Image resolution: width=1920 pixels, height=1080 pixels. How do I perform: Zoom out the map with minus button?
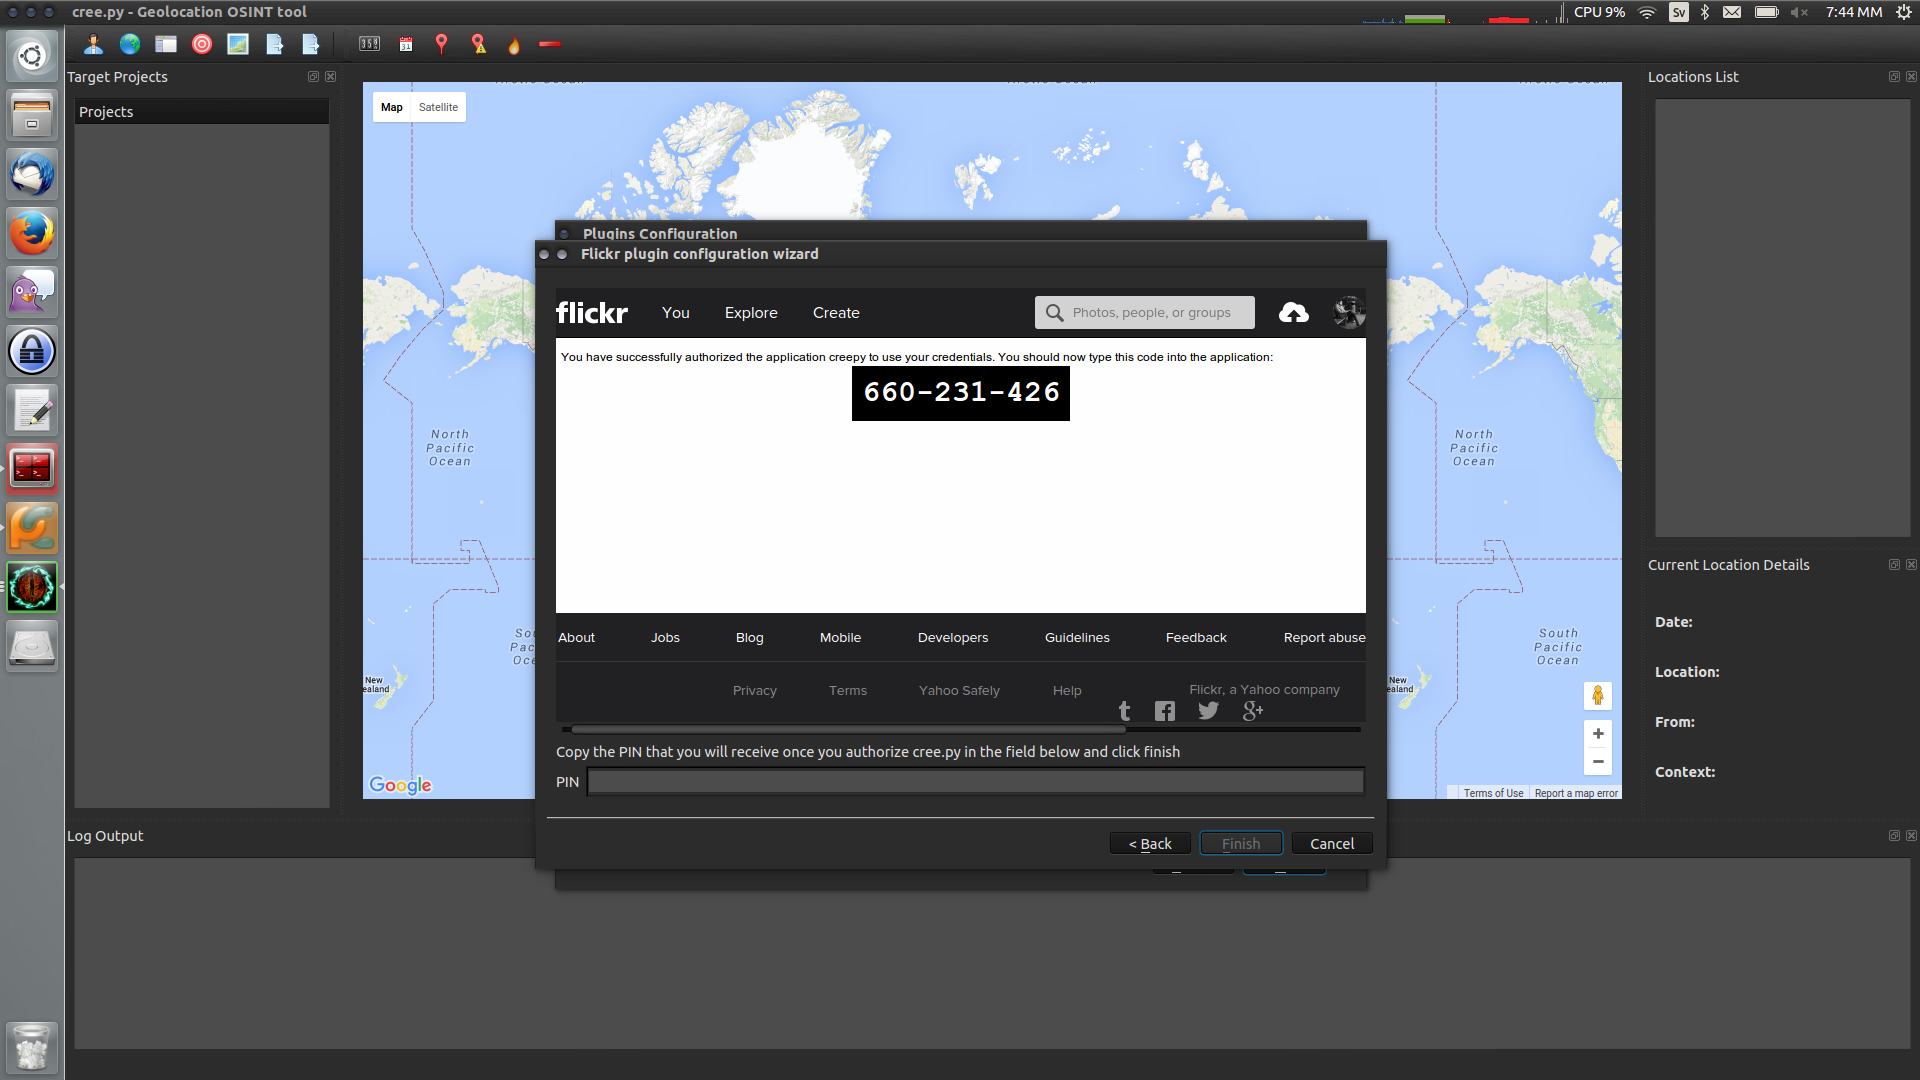pos(1598,762)
